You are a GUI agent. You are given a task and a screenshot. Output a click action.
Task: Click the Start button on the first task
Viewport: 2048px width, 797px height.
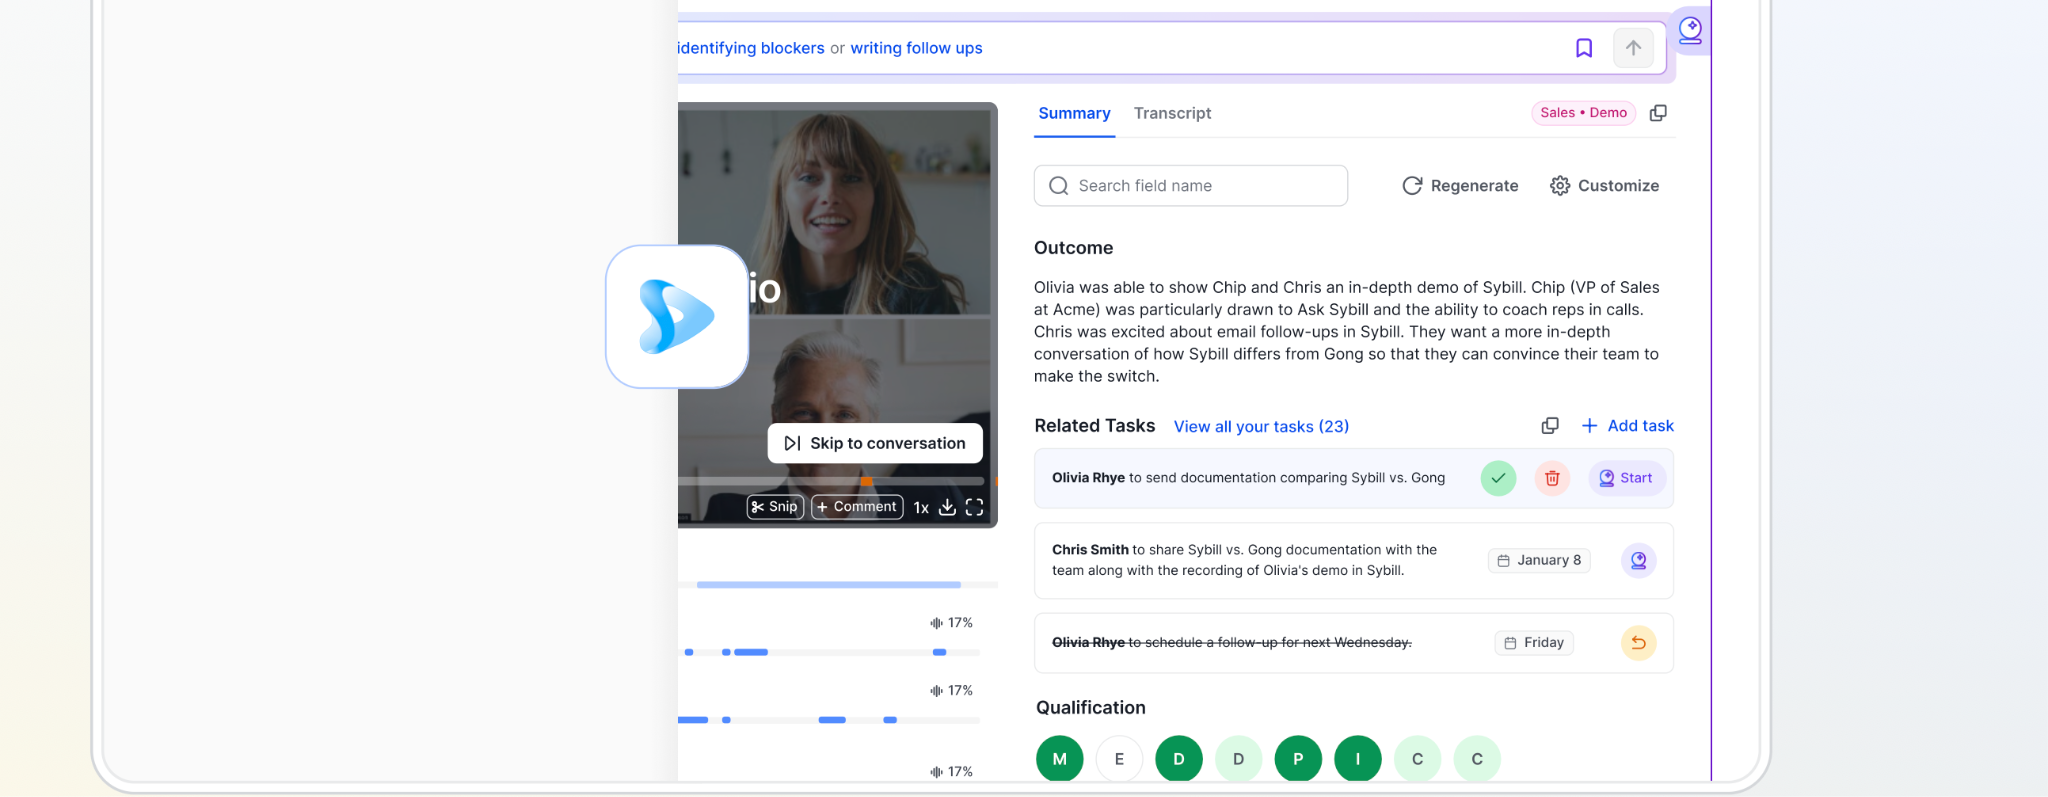pyautogui.click(x=1626, y=478)
